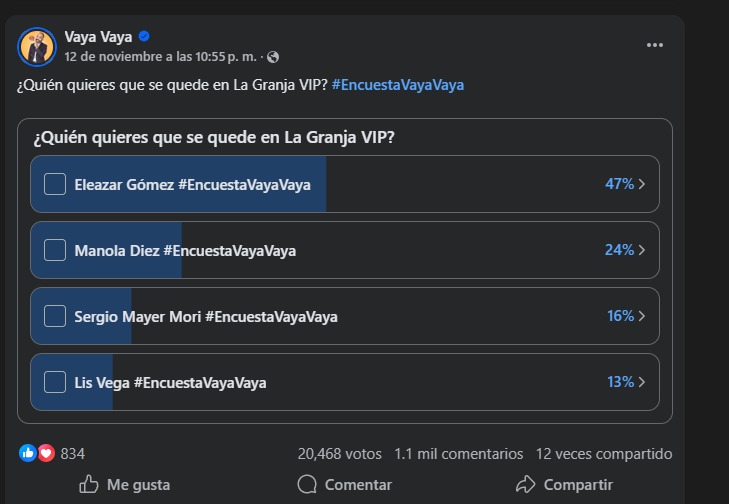
Task: Click the blue verified badge icon
Action: pyautogui.click(x=144, y=37)
